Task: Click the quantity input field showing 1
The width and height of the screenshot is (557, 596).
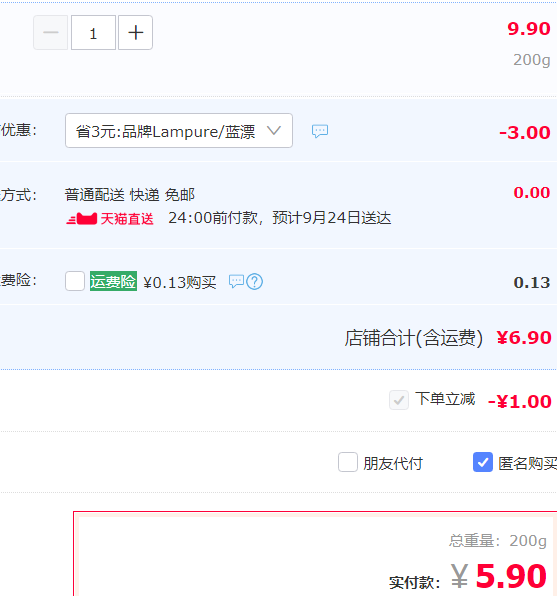Action: 93,33
